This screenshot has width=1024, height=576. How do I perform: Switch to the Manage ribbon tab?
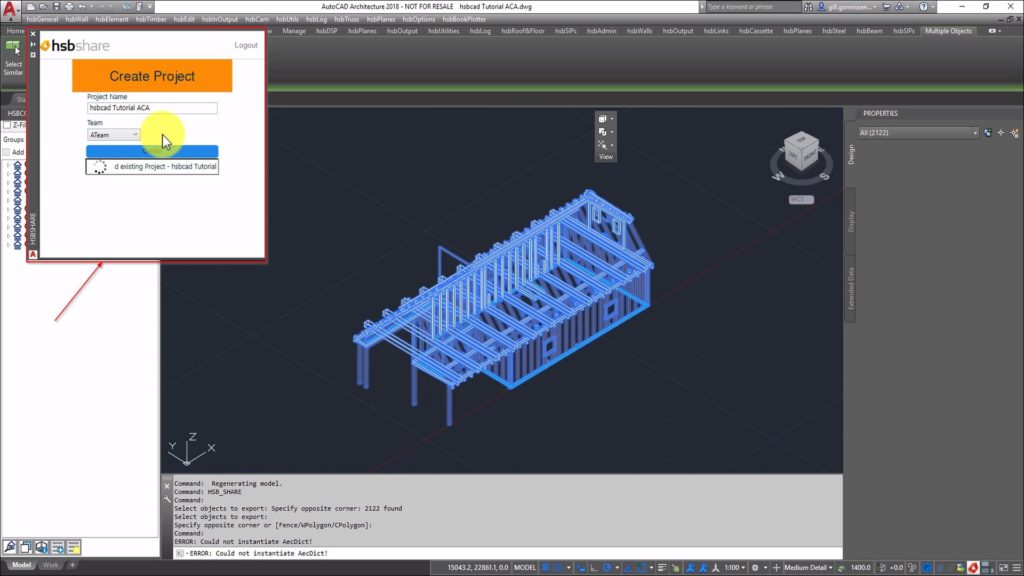point(294,31)
